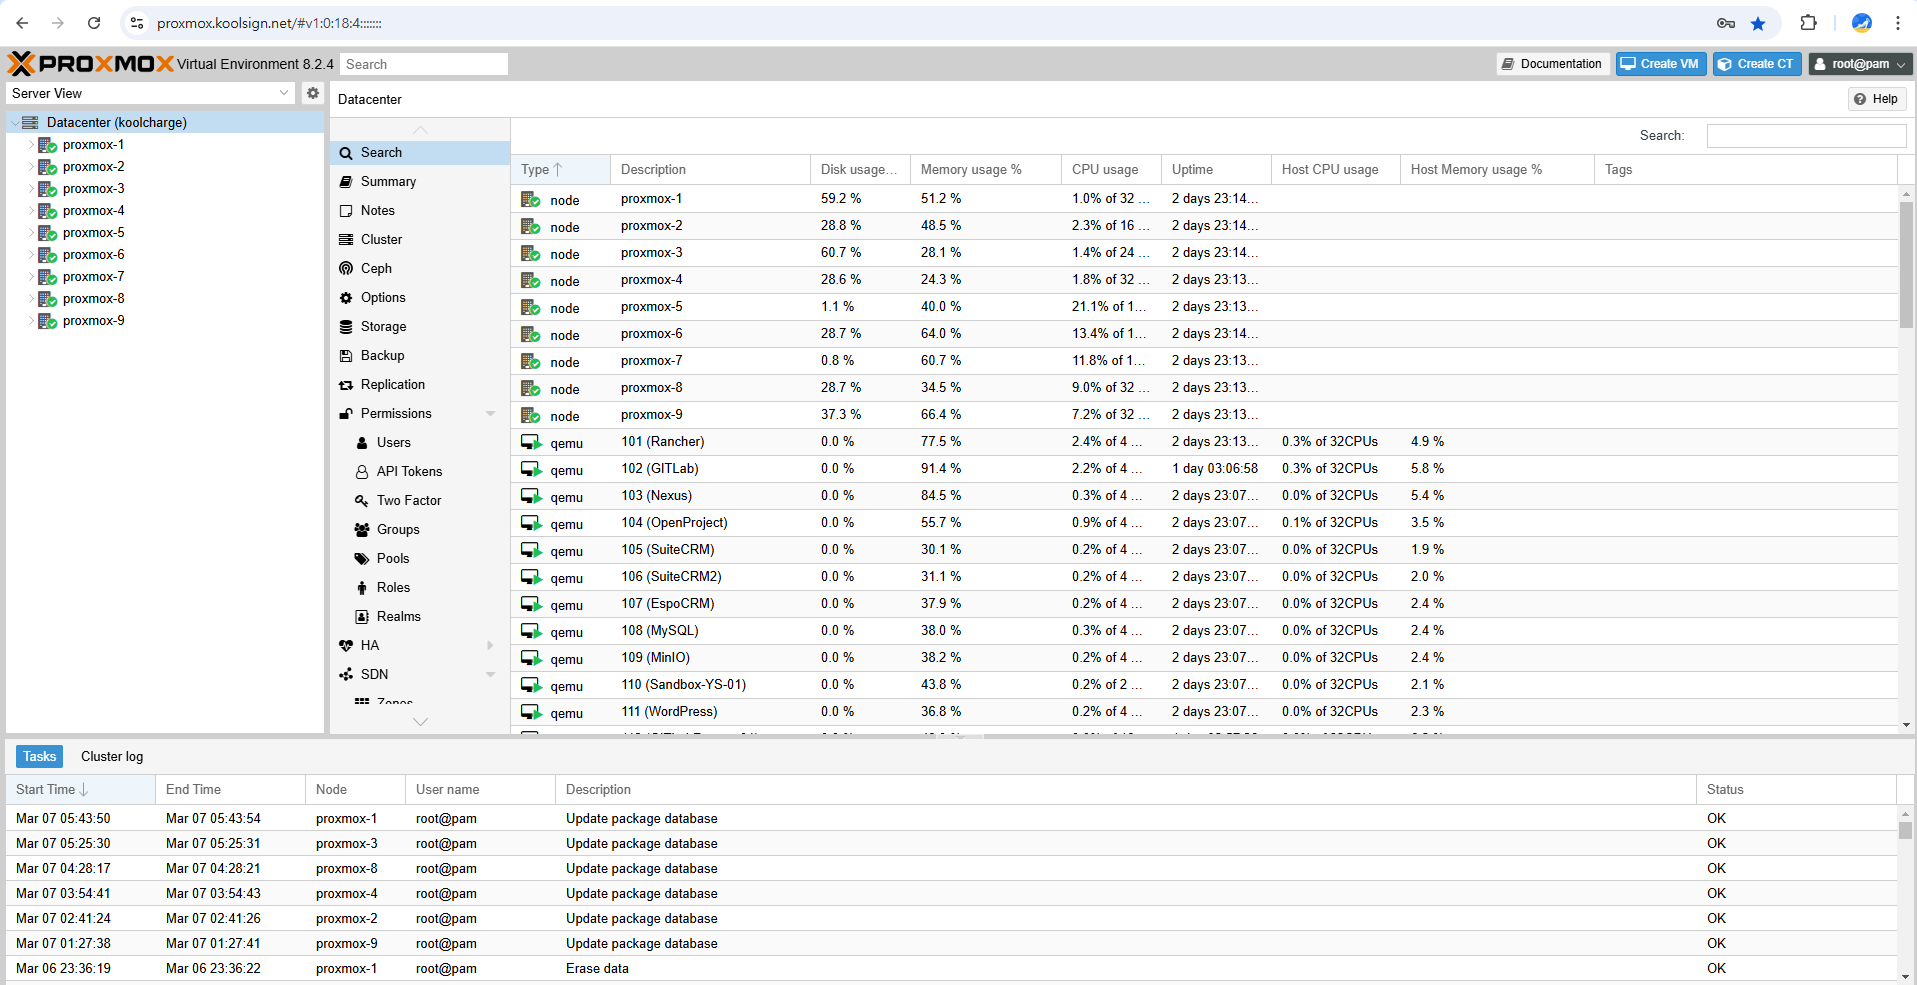This screenshot has width=1917, height=985.
Task: Expand the proxmox-1 tree node
Action: [30, 145]
